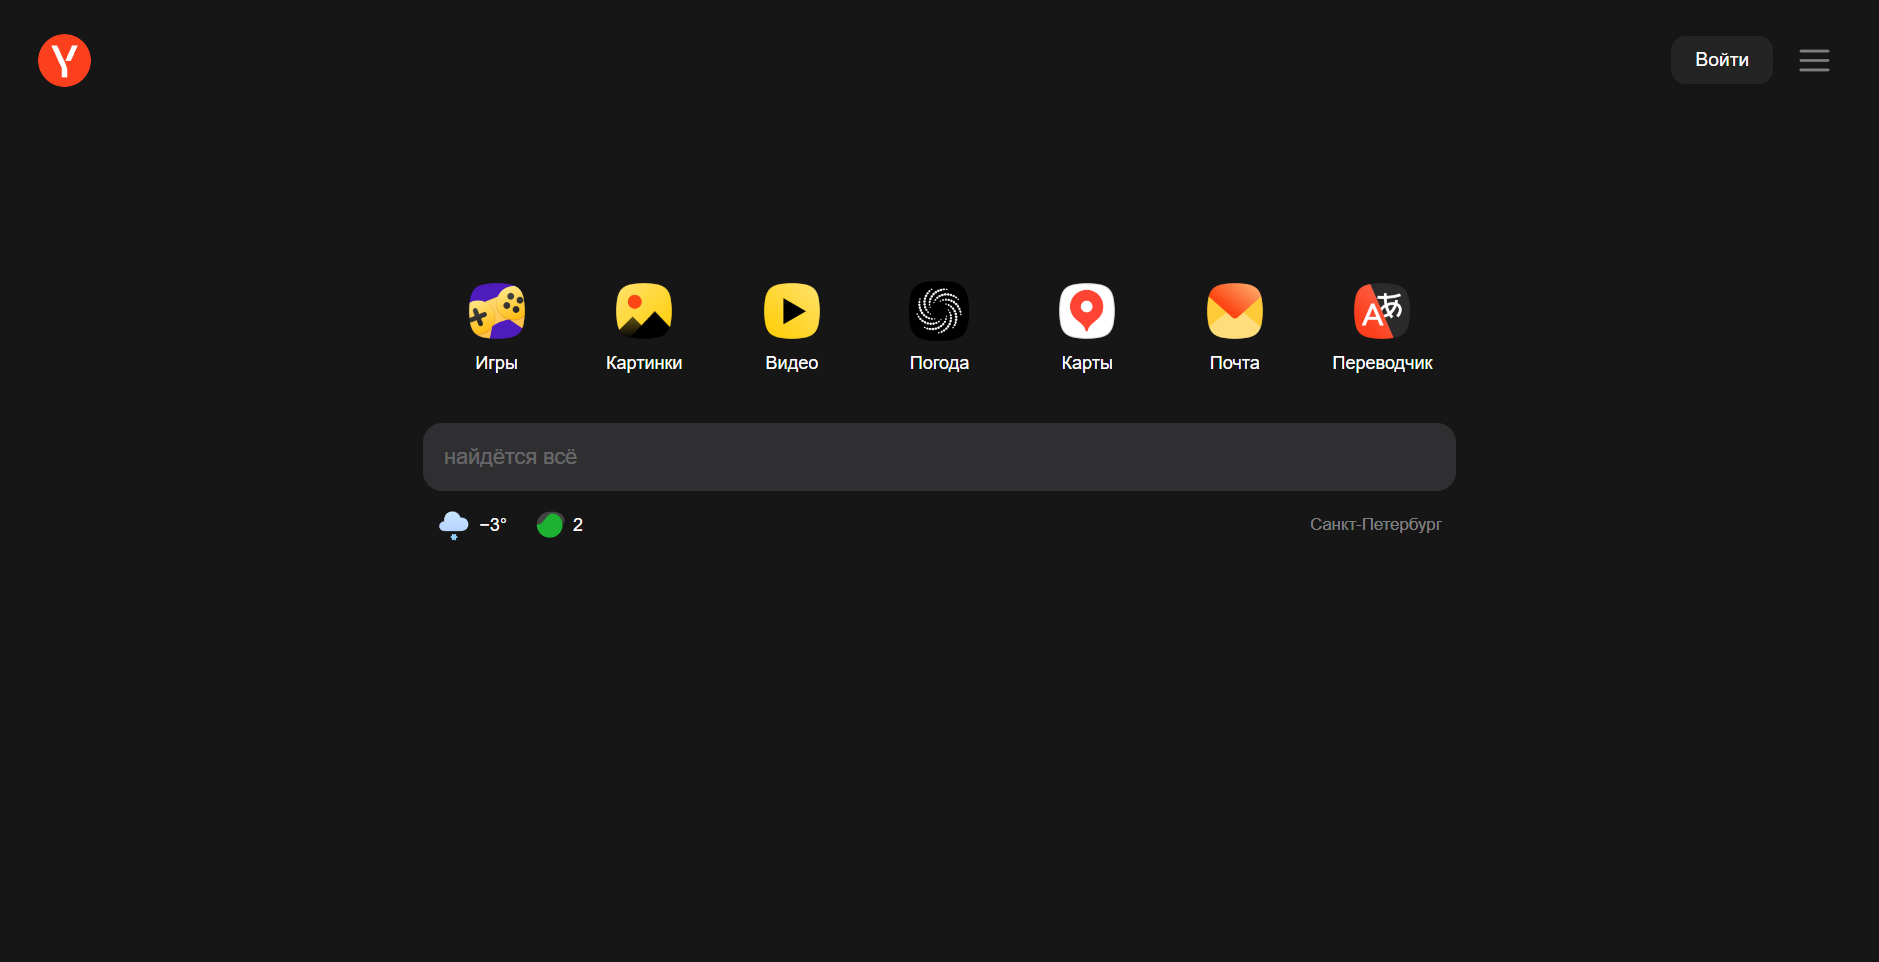Click the Yandex logo icon
The height and width of the screenshot is (962, 1879).
(64, 60)
